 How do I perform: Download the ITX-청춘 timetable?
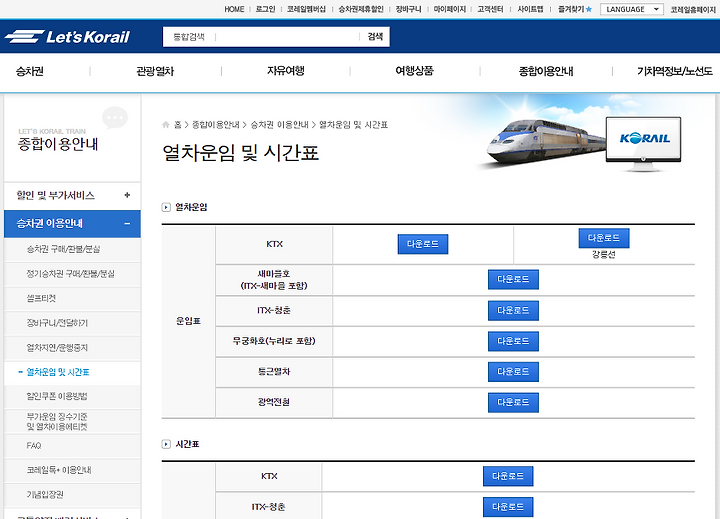(x=508, y=507)
